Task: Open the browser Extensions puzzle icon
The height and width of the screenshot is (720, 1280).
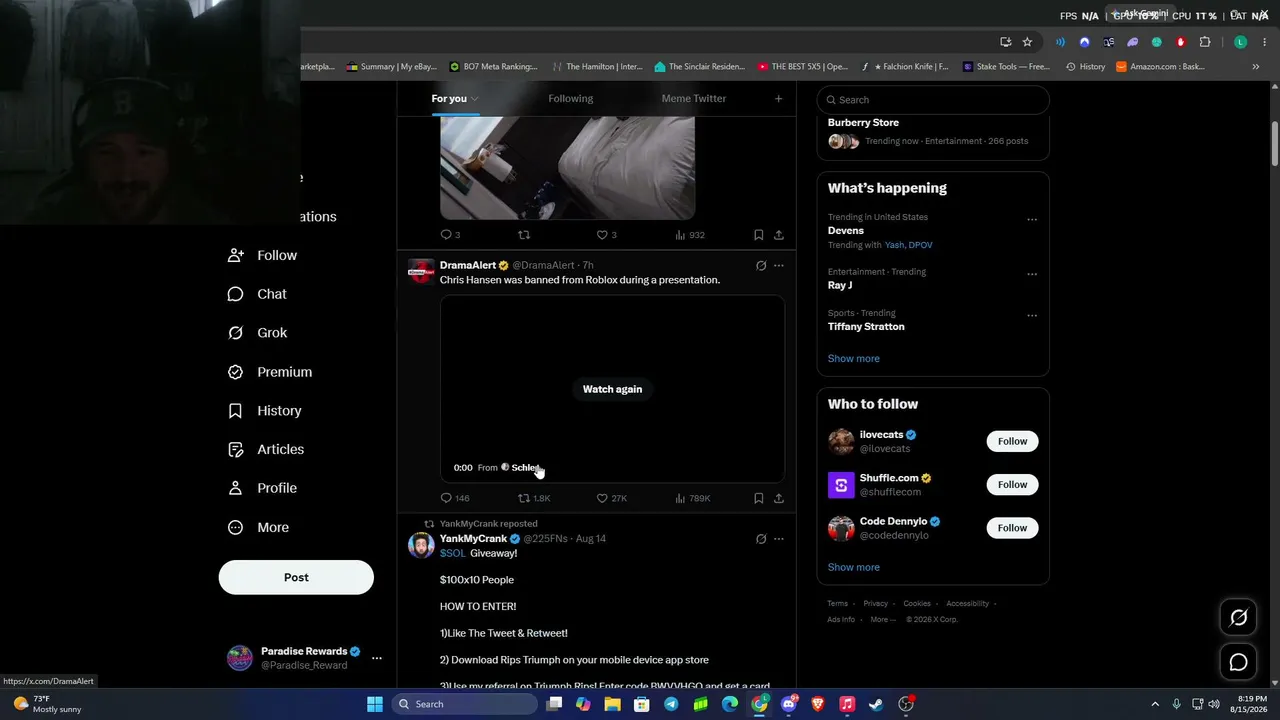Action: point(1205,42)
